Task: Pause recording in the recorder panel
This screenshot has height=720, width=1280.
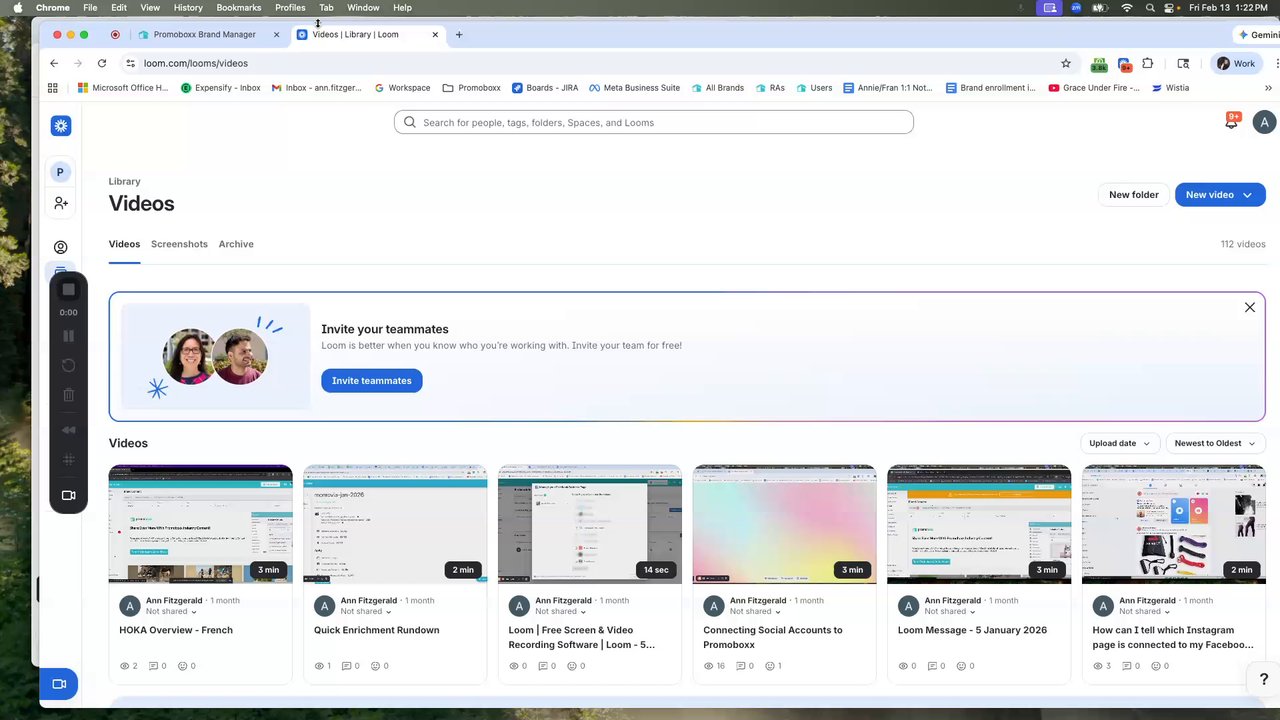Action: 69,337
